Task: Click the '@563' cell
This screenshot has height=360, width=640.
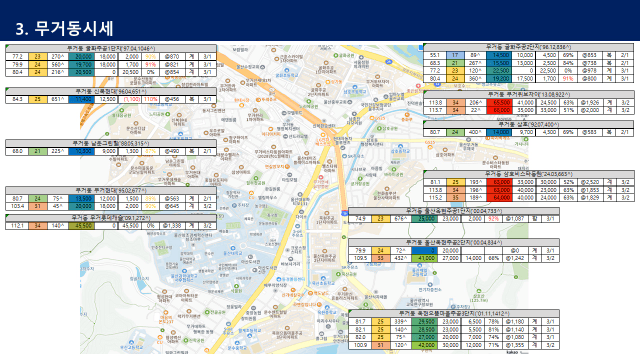Action: (172, 198)
